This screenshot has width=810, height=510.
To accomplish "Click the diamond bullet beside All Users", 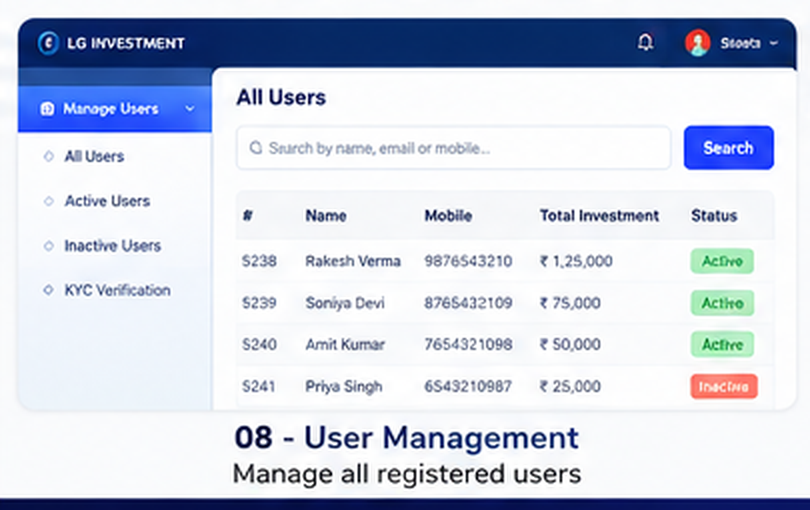I will point(49,156).
